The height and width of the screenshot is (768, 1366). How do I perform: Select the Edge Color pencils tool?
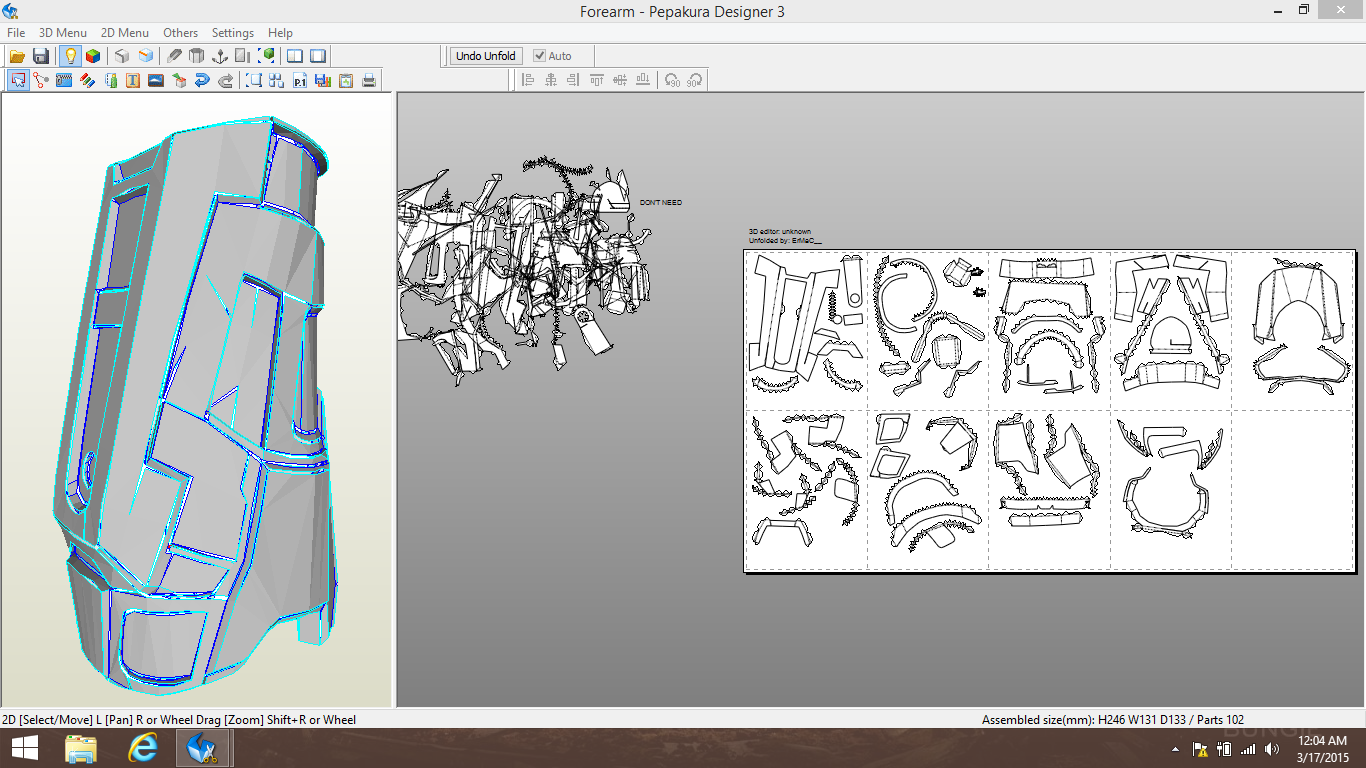87,81
